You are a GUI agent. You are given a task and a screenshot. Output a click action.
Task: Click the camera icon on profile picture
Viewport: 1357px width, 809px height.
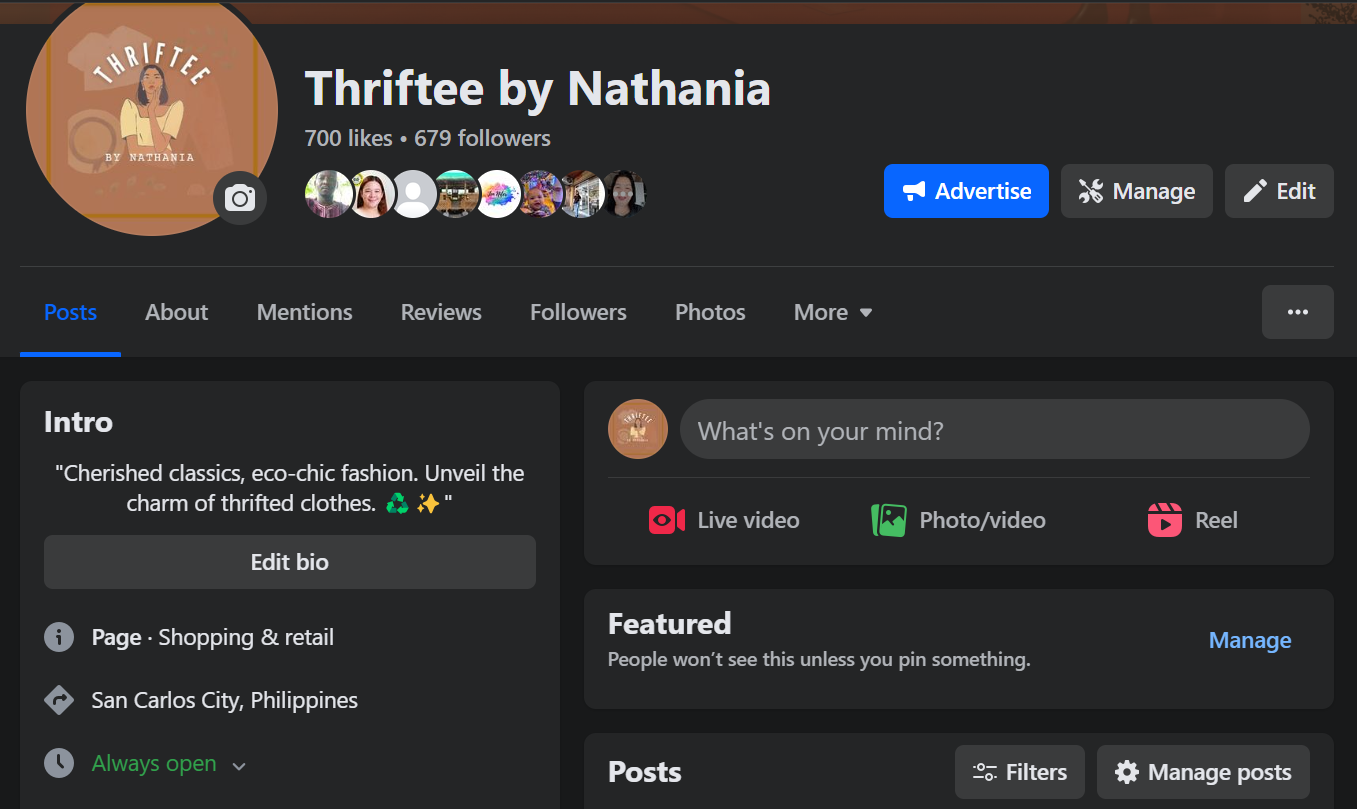240,198
